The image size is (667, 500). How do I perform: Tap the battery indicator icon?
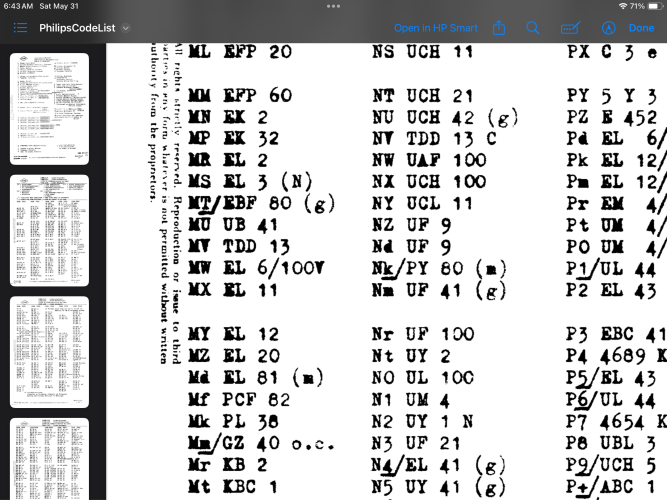pyautogui.click(x=654, y=6)
